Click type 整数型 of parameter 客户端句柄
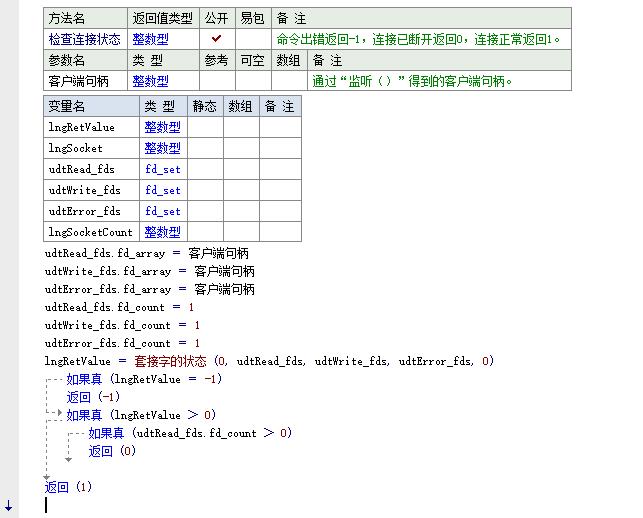This screenshot has width=643, height=518. (x=150, y=81)
